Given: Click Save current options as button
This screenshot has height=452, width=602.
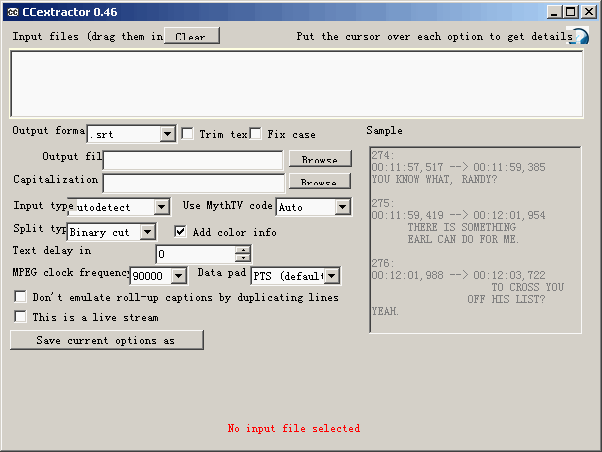Looking at the screenshot, I should coord(107,340).
